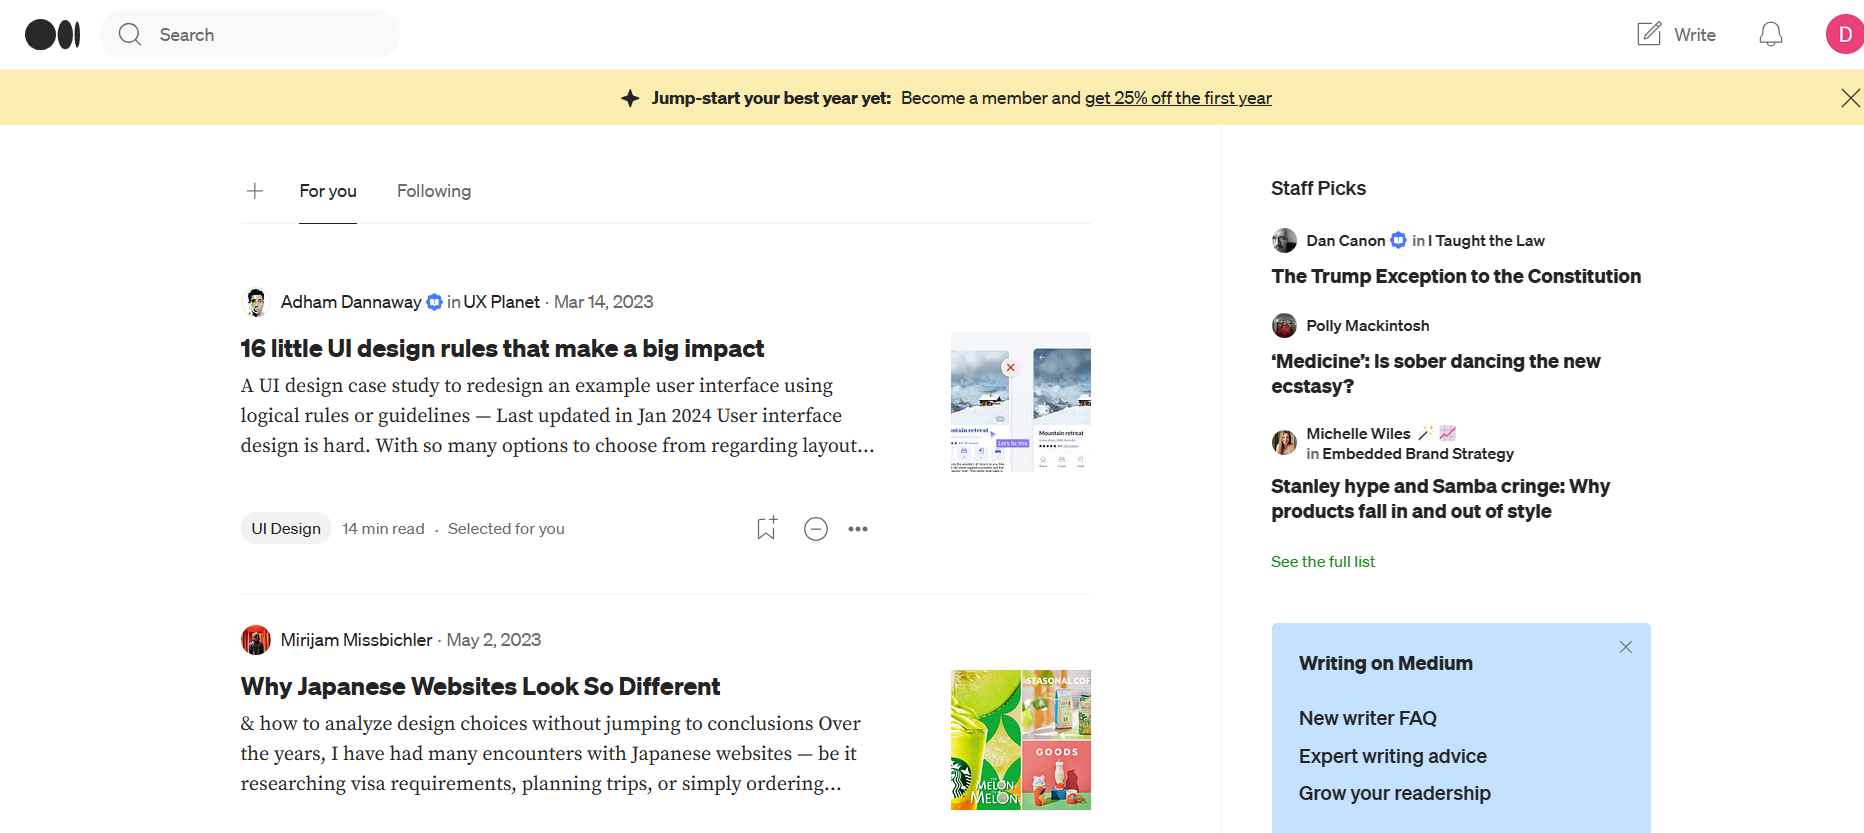The image size is (1864, 833).
Task: Click Mirijam Missbichler's author avatar
Action: coord(256,640)
